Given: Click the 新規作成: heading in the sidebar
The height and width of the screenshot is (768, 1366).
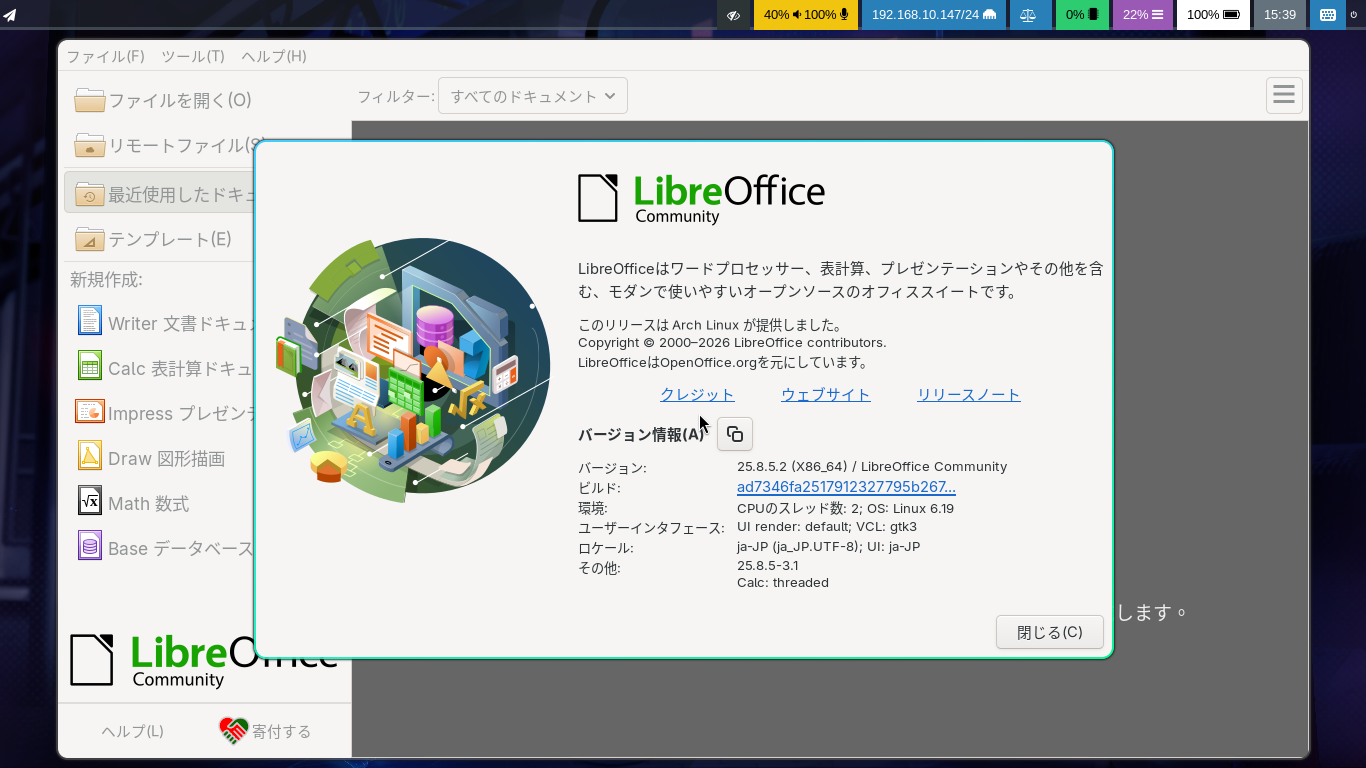Looking at the screenshot, I should coord(106,280).
